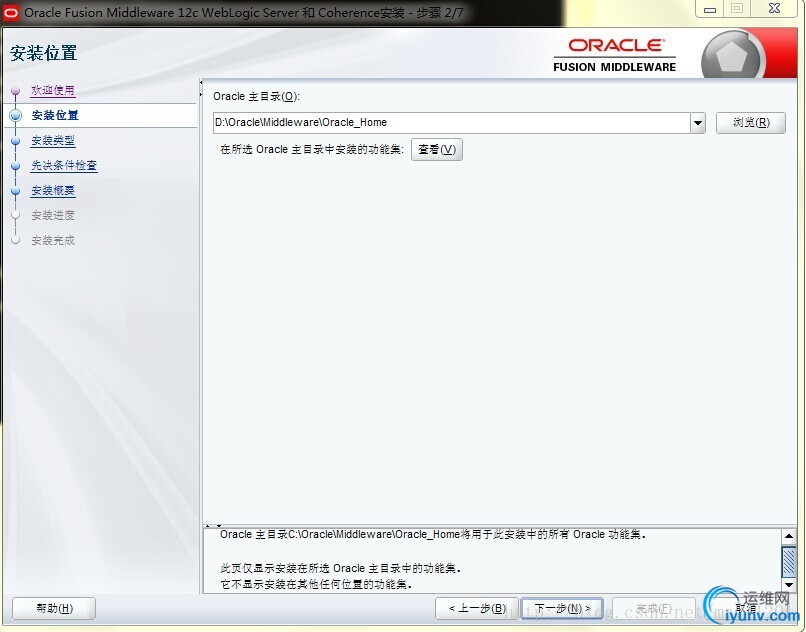
Task: Click the 完成(F) finish button
Action: click(654, 608)
